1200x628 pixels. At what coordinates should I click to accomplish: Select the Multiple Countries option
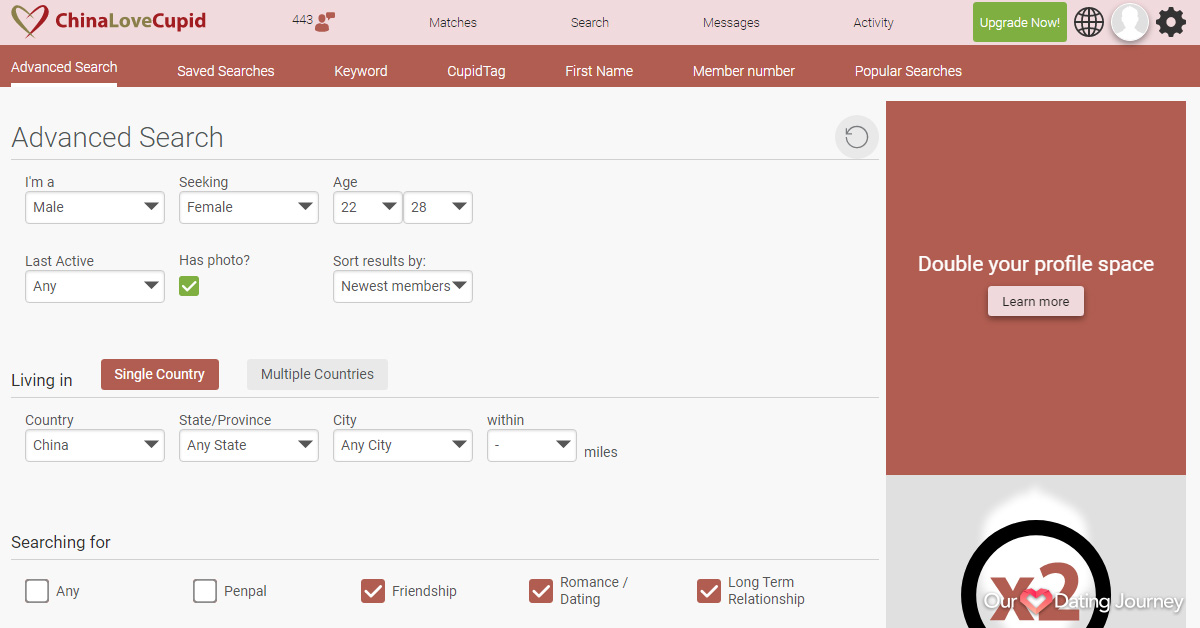click(317, 374)
